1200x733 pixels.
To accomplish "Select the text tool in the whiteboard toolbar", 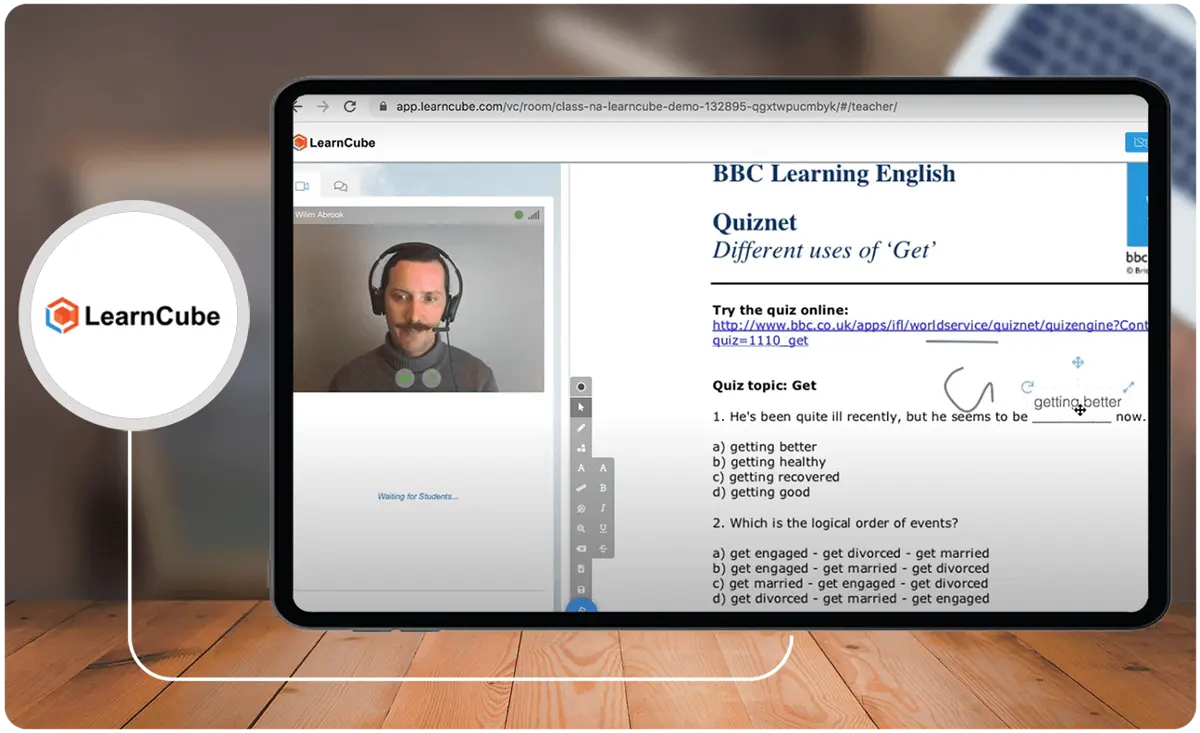I will [x=581, y=468].
